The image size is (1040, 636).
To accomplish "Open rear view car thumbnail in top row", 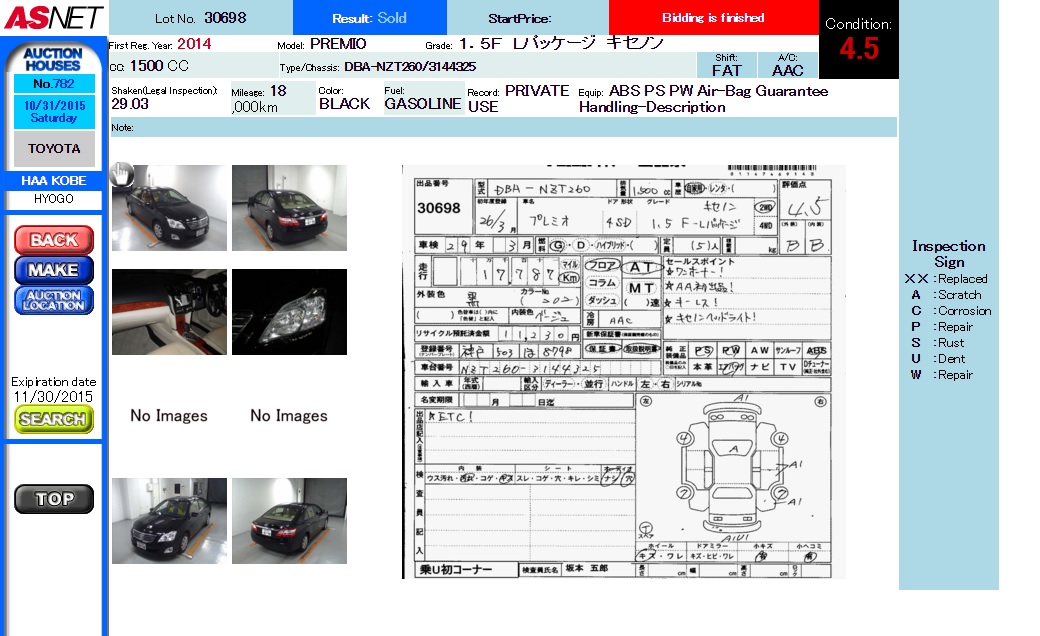I will tap(289, 207).
